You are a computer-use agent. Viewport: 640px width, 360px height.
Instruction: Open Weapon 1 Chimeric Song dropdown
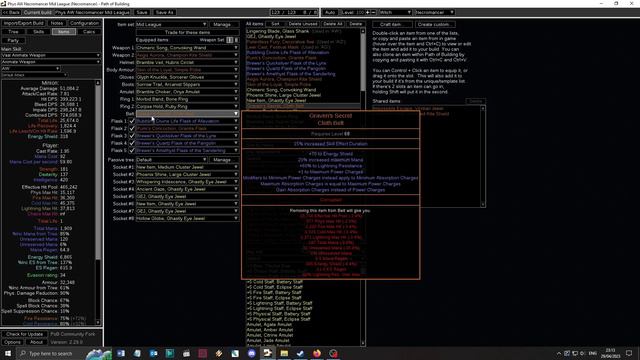pos(187,48)
